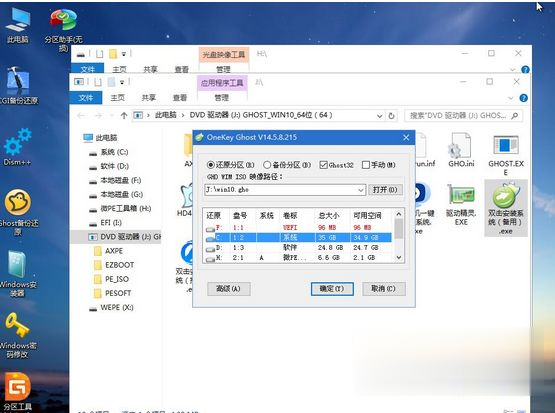Expand the ribbon in J:\ window
This screenshot has width=555, height=413.
pos(510,98)
